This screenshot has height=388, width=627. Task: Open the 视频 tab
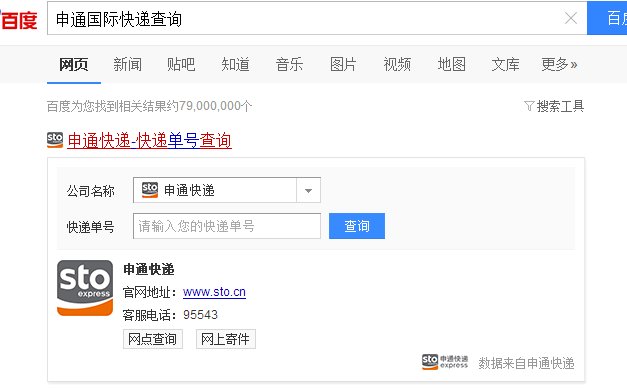(x=397, y=64)
